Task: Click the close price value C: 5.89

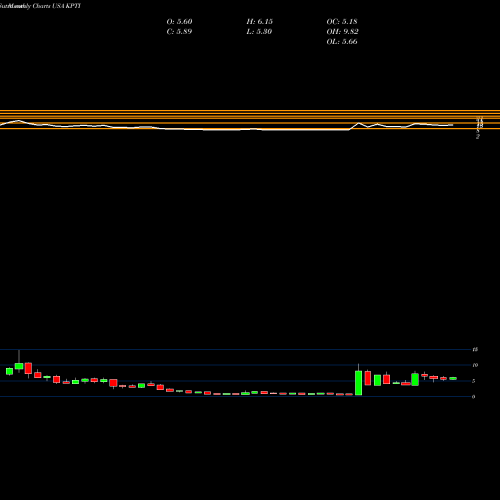Action: (x=179, y=32)
